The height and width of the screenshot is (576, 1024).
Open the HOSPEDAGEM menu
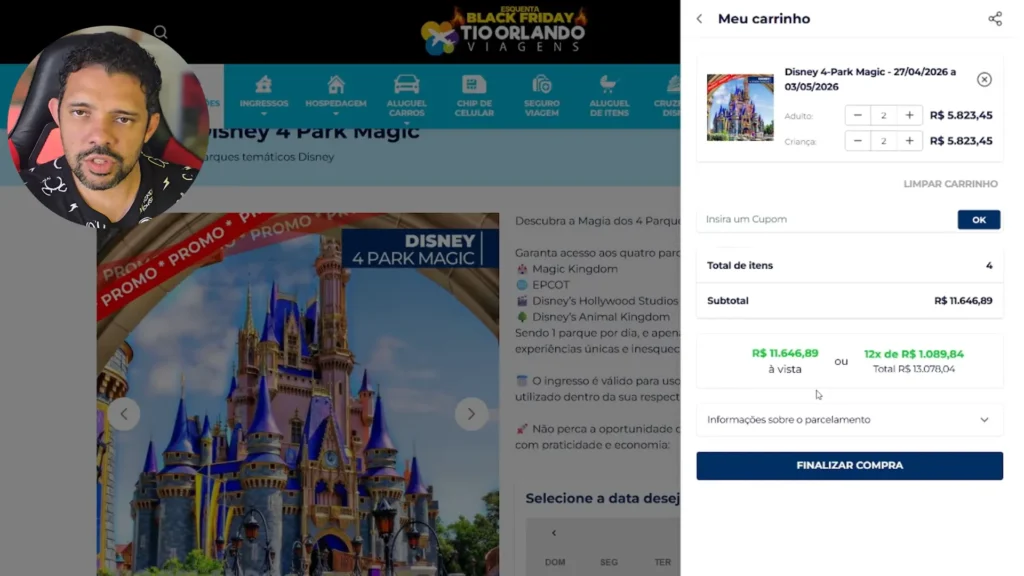[x=336, y=96]
